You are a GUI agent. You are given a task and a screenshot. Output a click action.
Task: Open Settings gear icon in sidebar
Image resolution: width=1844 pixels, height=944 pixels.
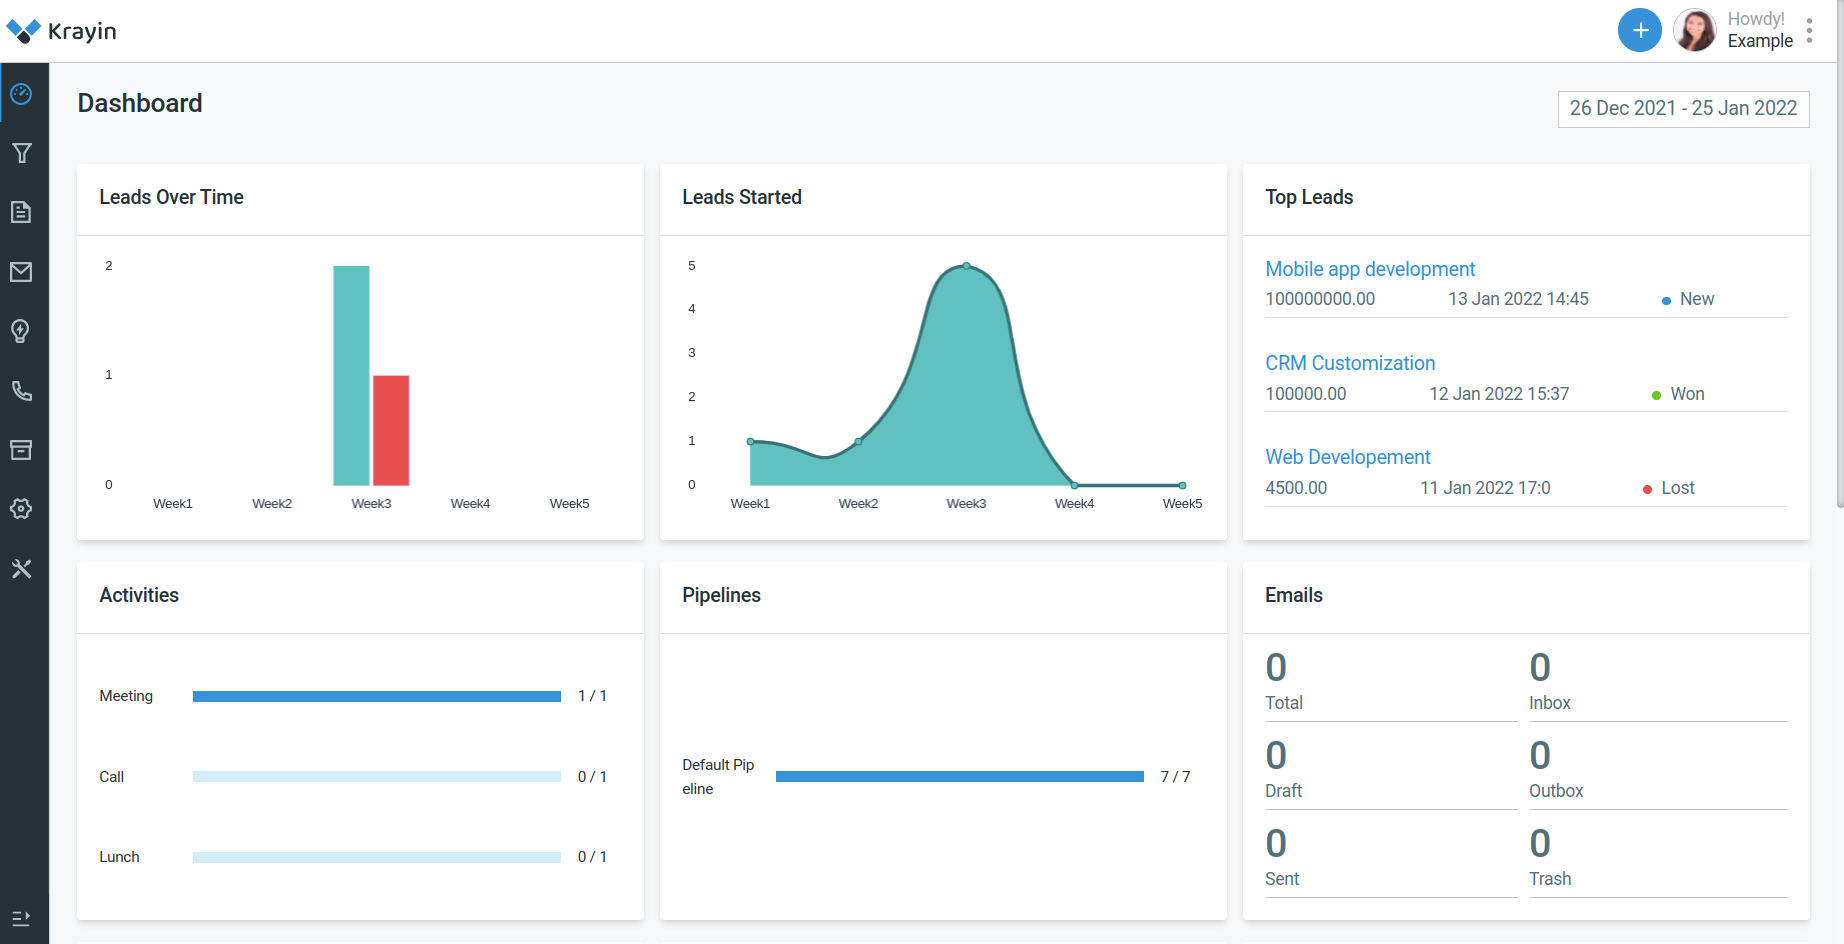[x=21, y=509]
